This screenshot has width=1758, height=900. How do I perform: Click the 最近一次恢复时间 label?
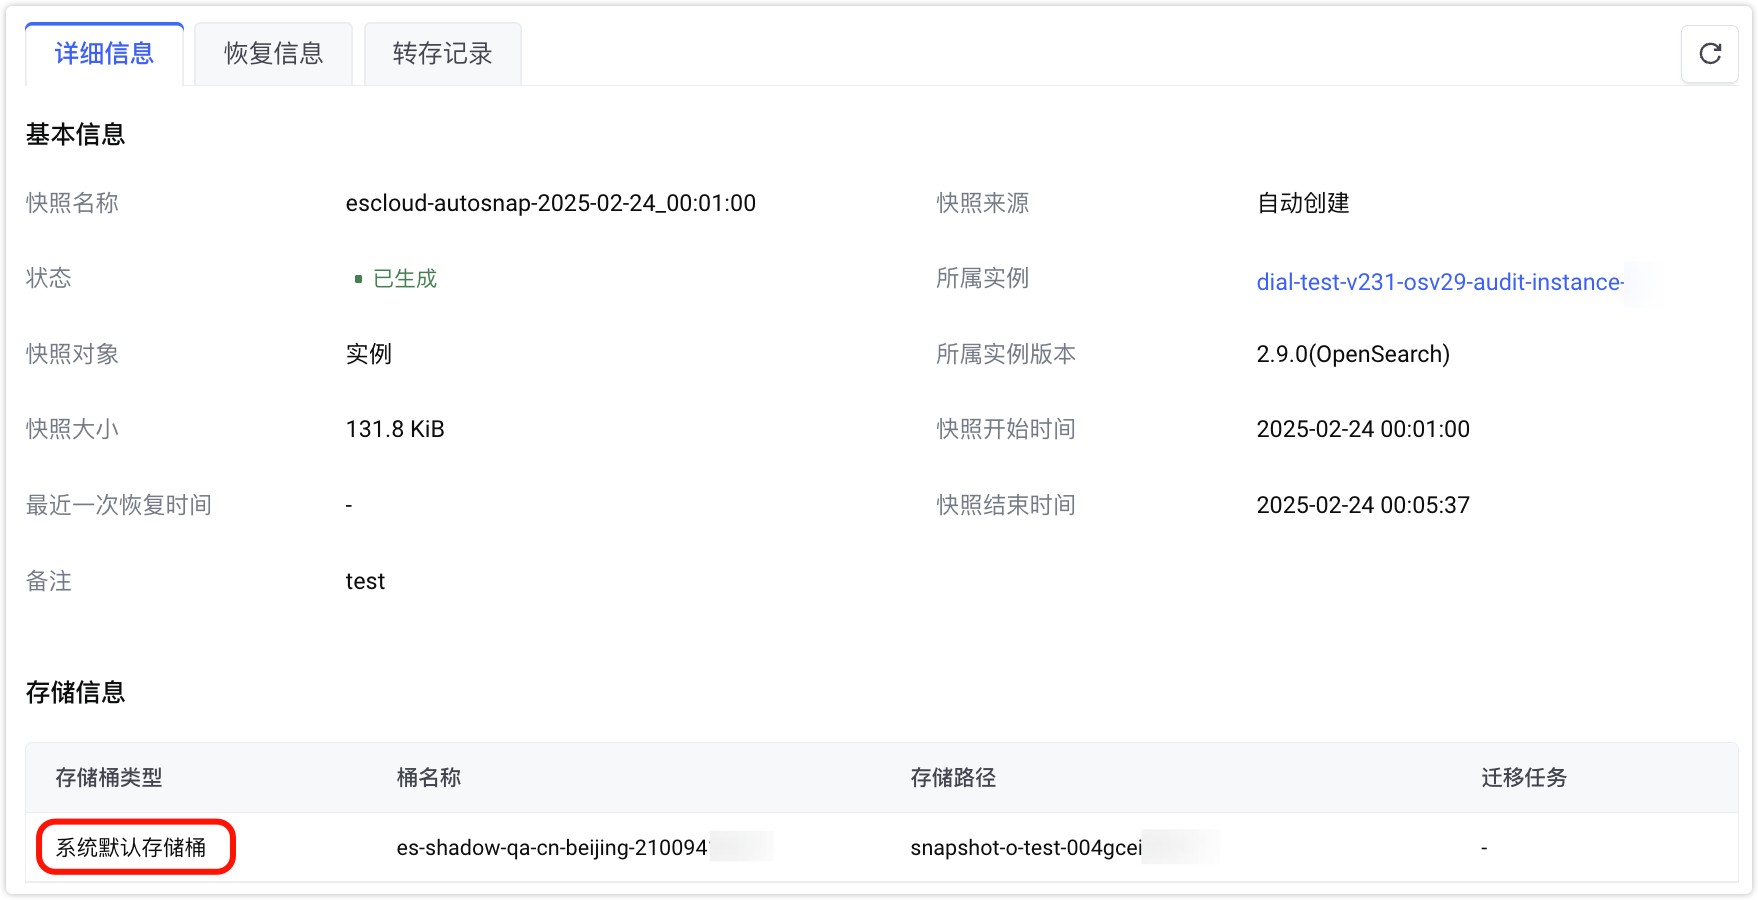119,505
